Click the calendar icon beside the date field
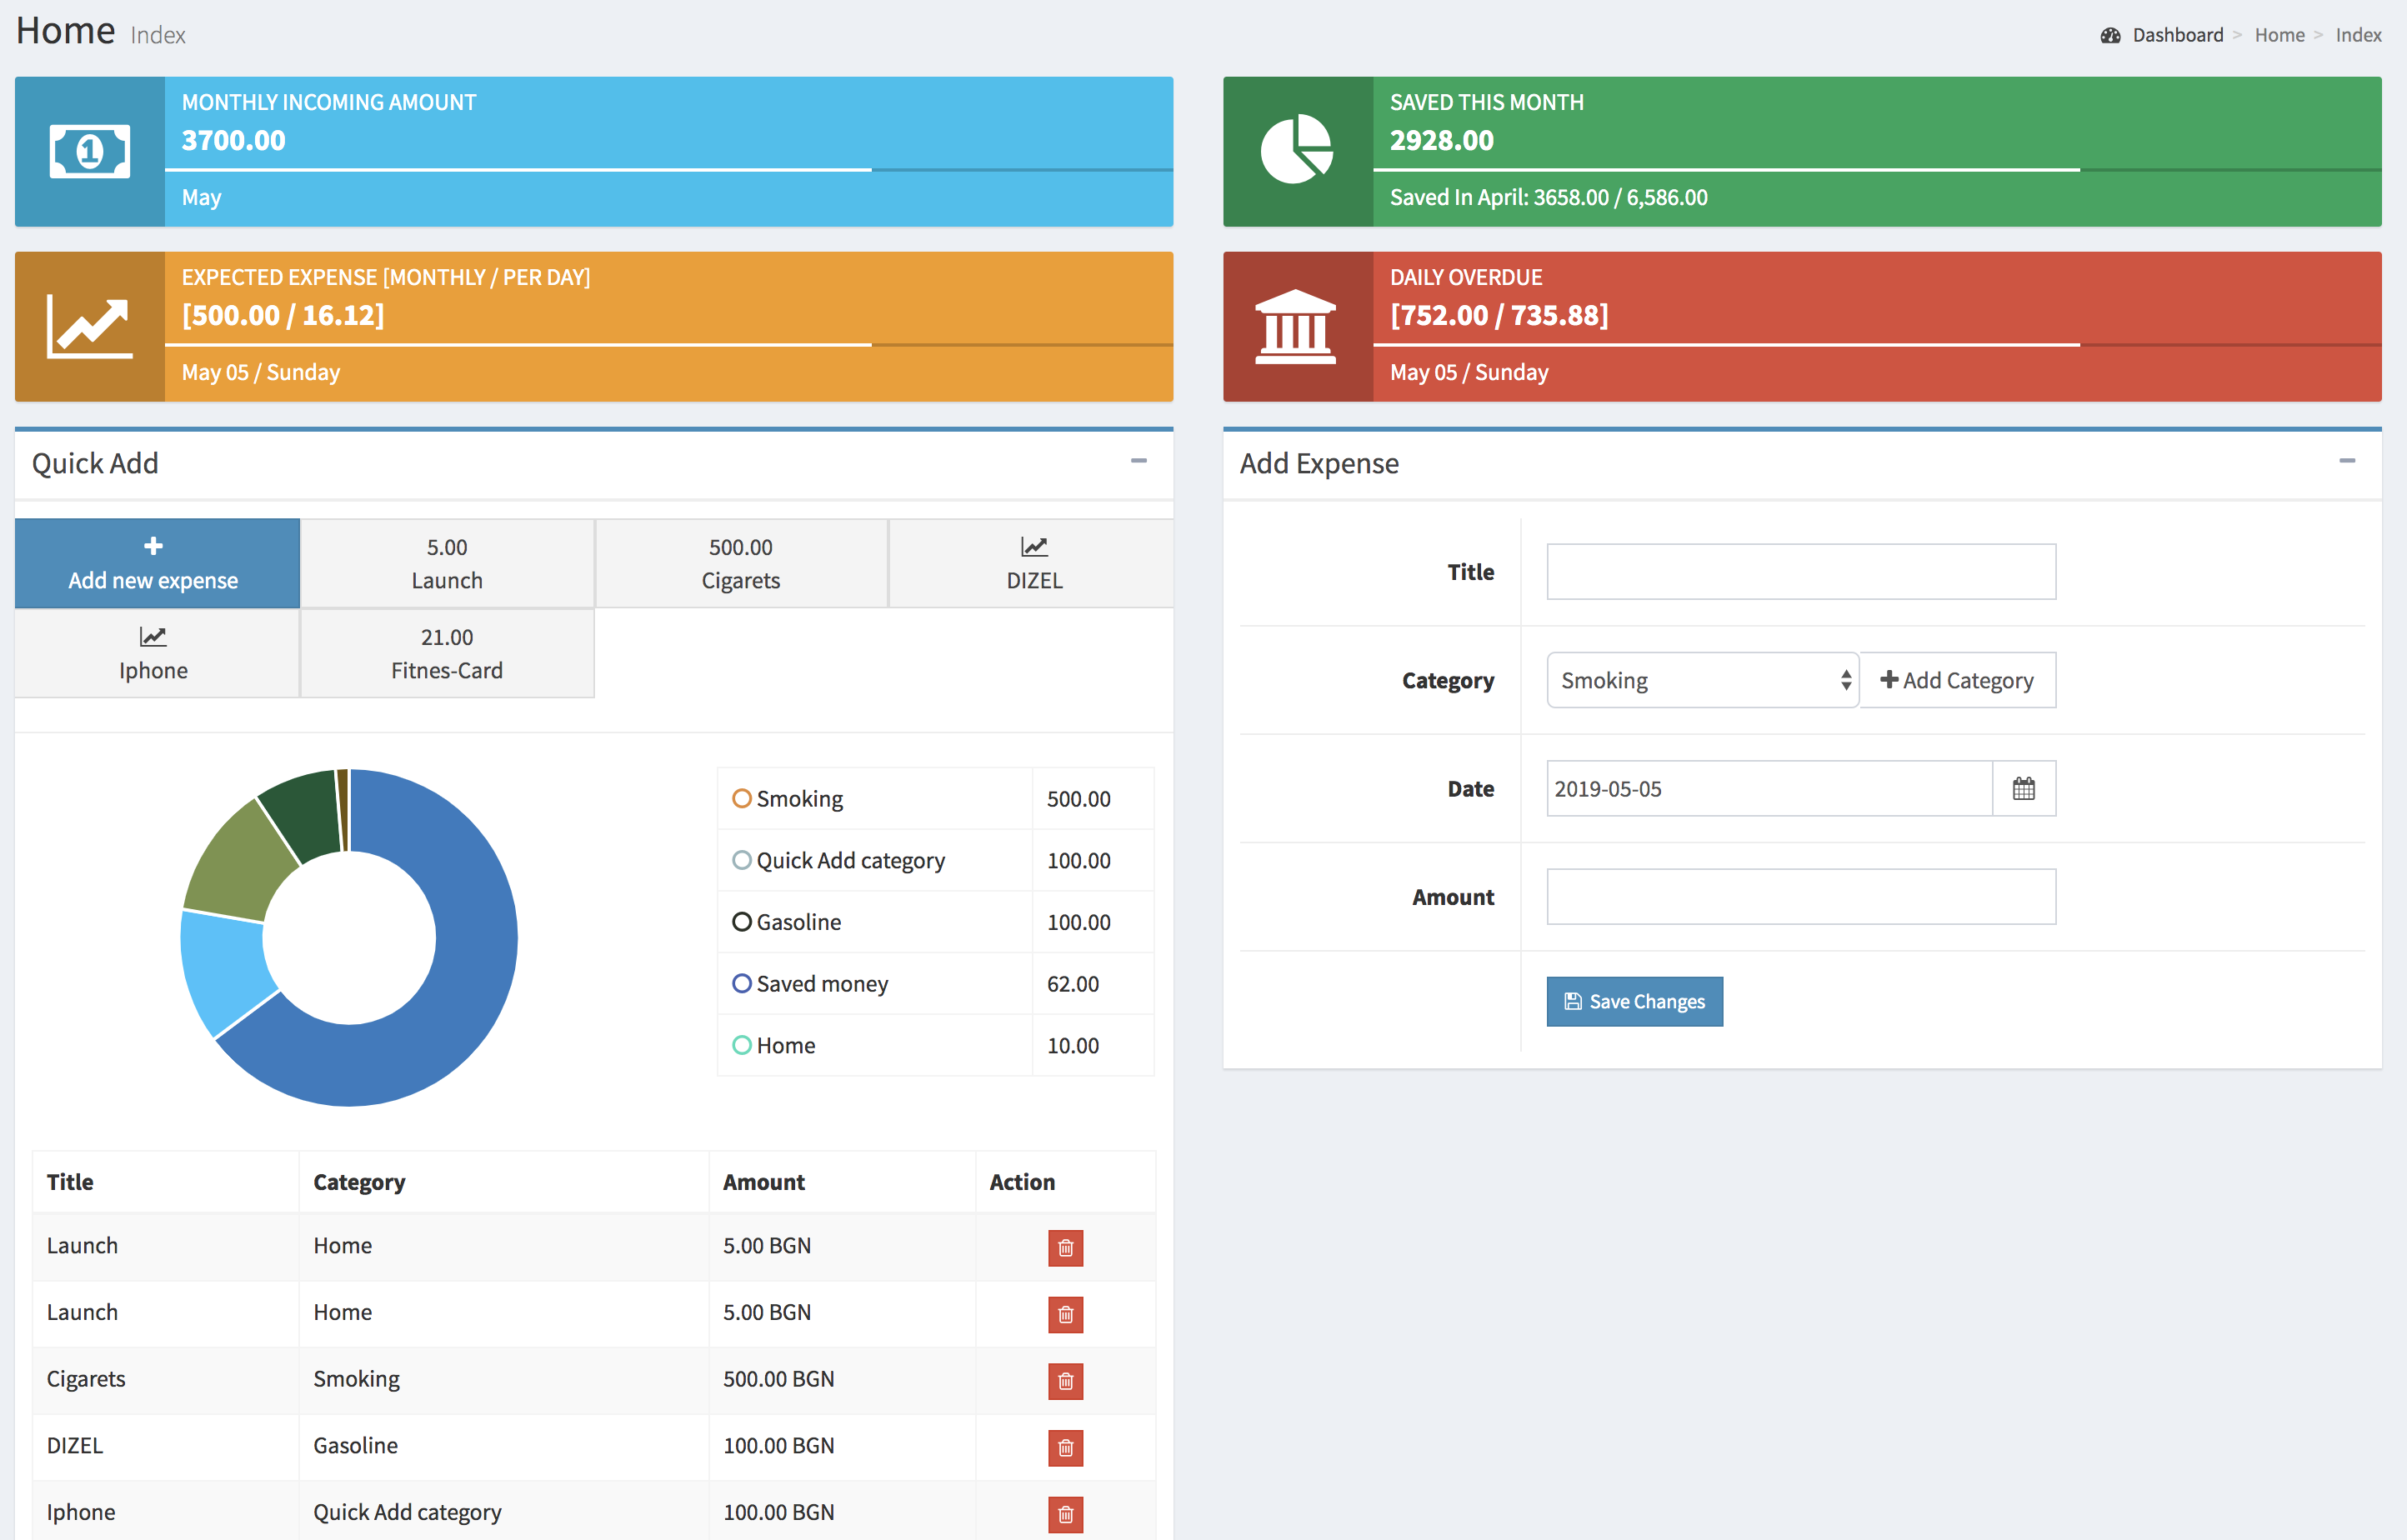The width and height of the screenshot is (2407, 1540). pos(2023,788)
